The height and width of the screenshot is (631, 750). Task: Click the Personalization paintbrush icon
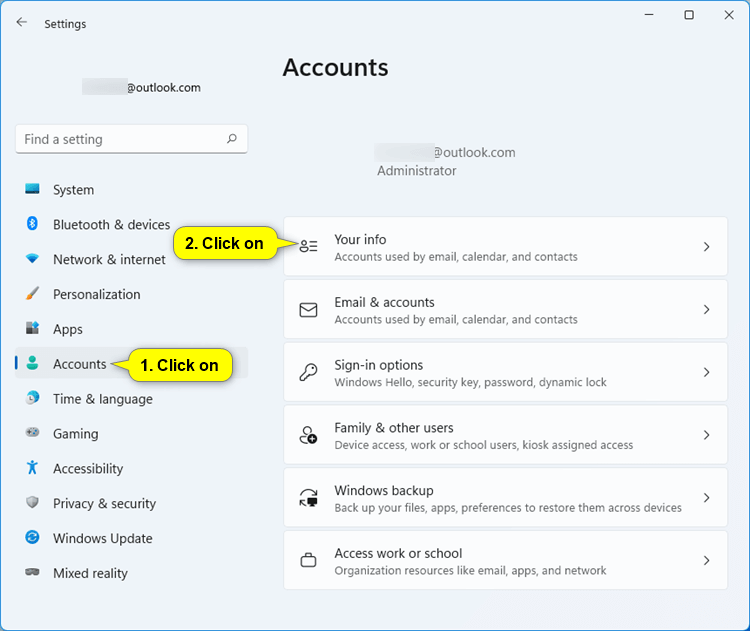coord(32,293)
